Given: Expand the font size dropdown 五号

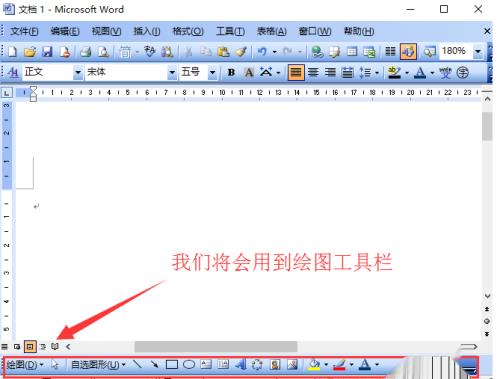Looking at the screenshot, I should (x=212, y=72).
